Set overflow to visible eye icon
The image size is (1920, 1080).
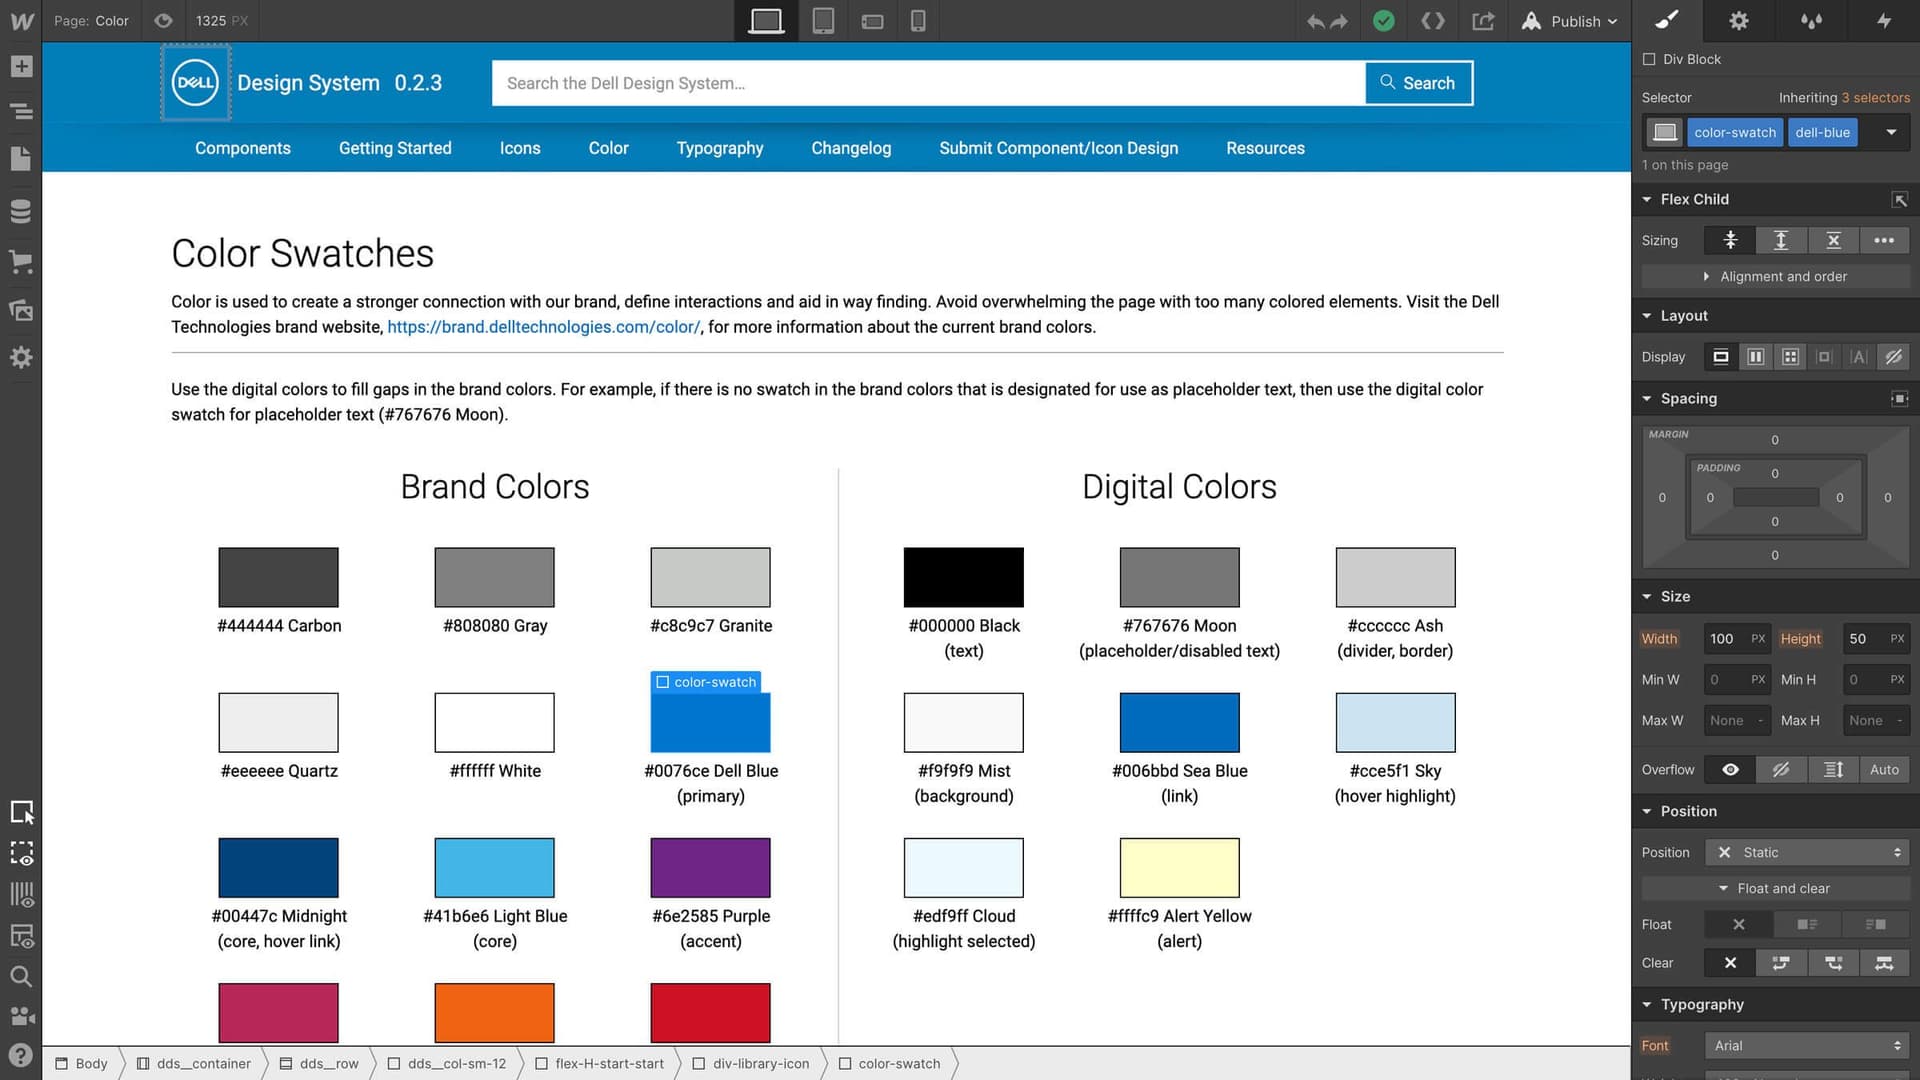click(1730, 769)
